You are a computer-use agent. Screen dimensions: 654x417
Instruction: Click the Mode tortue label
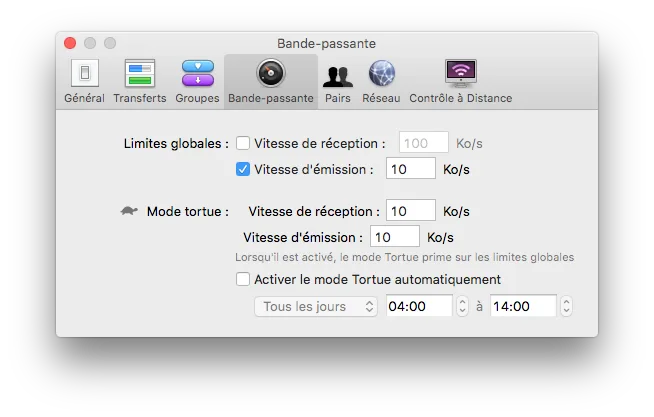tap(188, 211)
